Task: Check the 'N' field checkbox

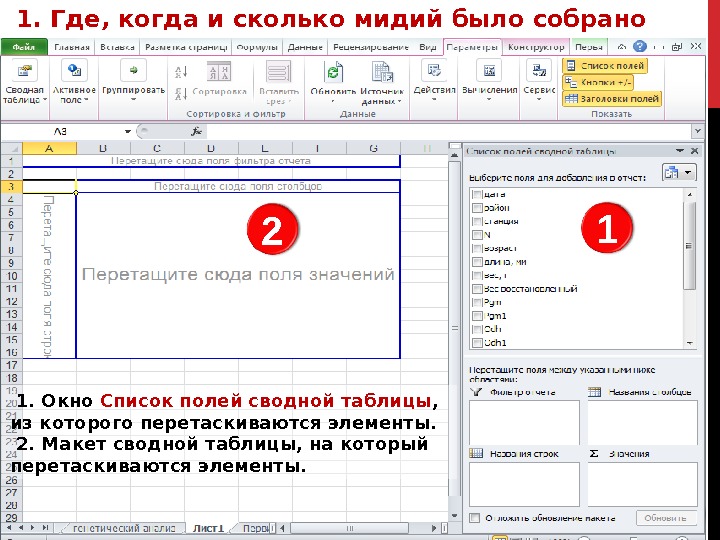Action: coord(477,235)
